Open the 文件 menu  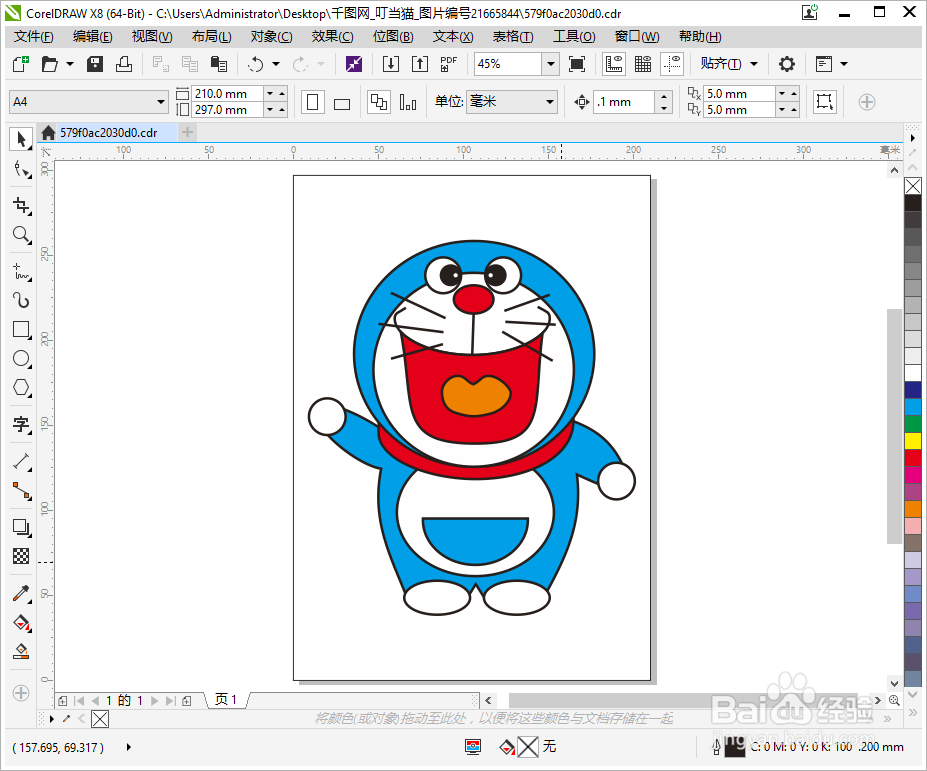pos(34,37)
